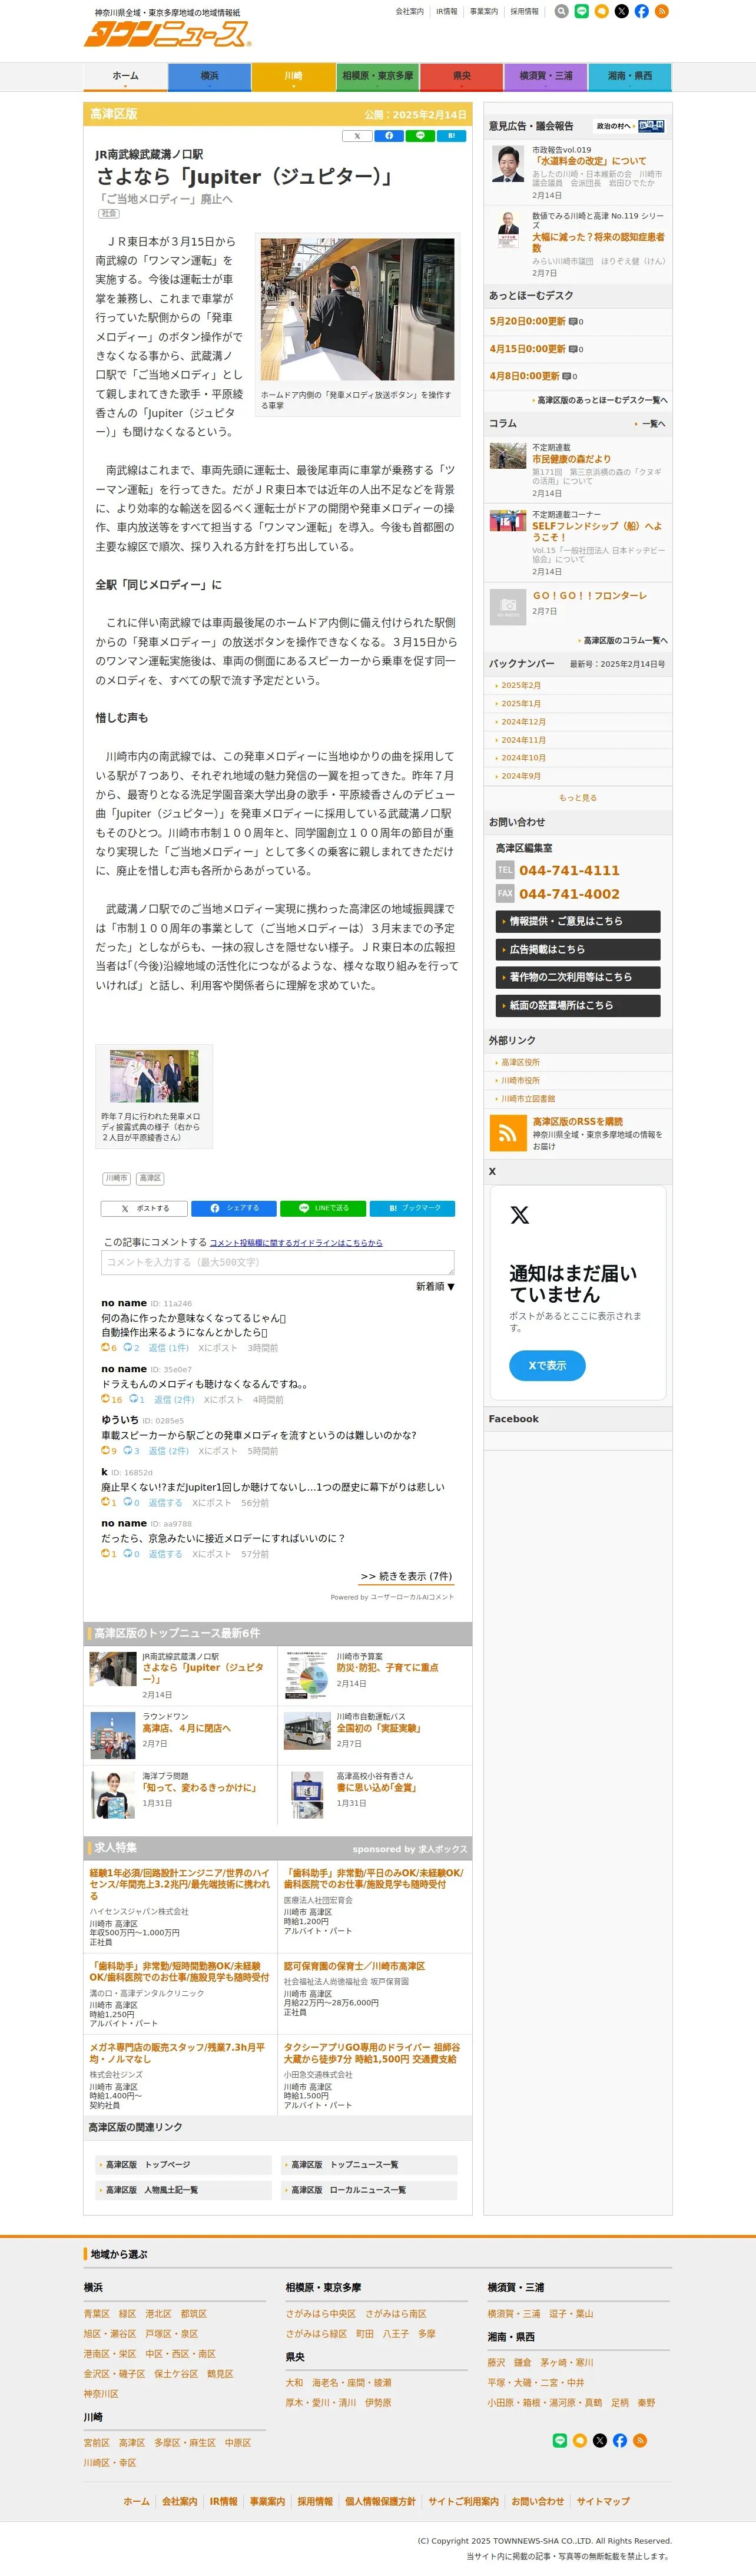The height and width of the screenshot is (2576, 756).
Task: Open the 新着順 comment sort dropdown
Action: [x=435, y=1287]
